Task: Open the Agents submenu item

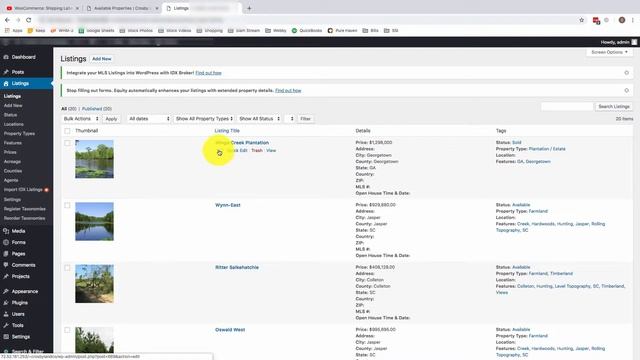Action: coord(11,180)
